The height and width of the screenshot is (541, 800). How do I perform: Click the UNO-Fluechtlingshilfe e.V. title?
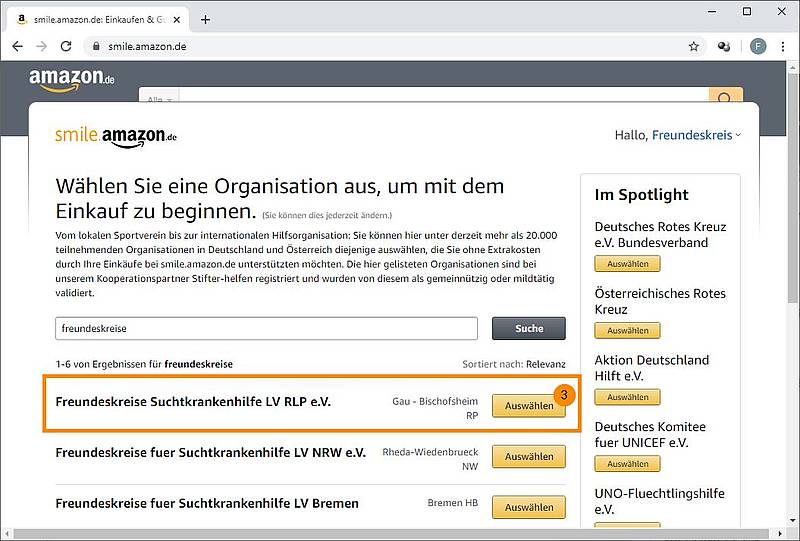[x=659, y=501]
